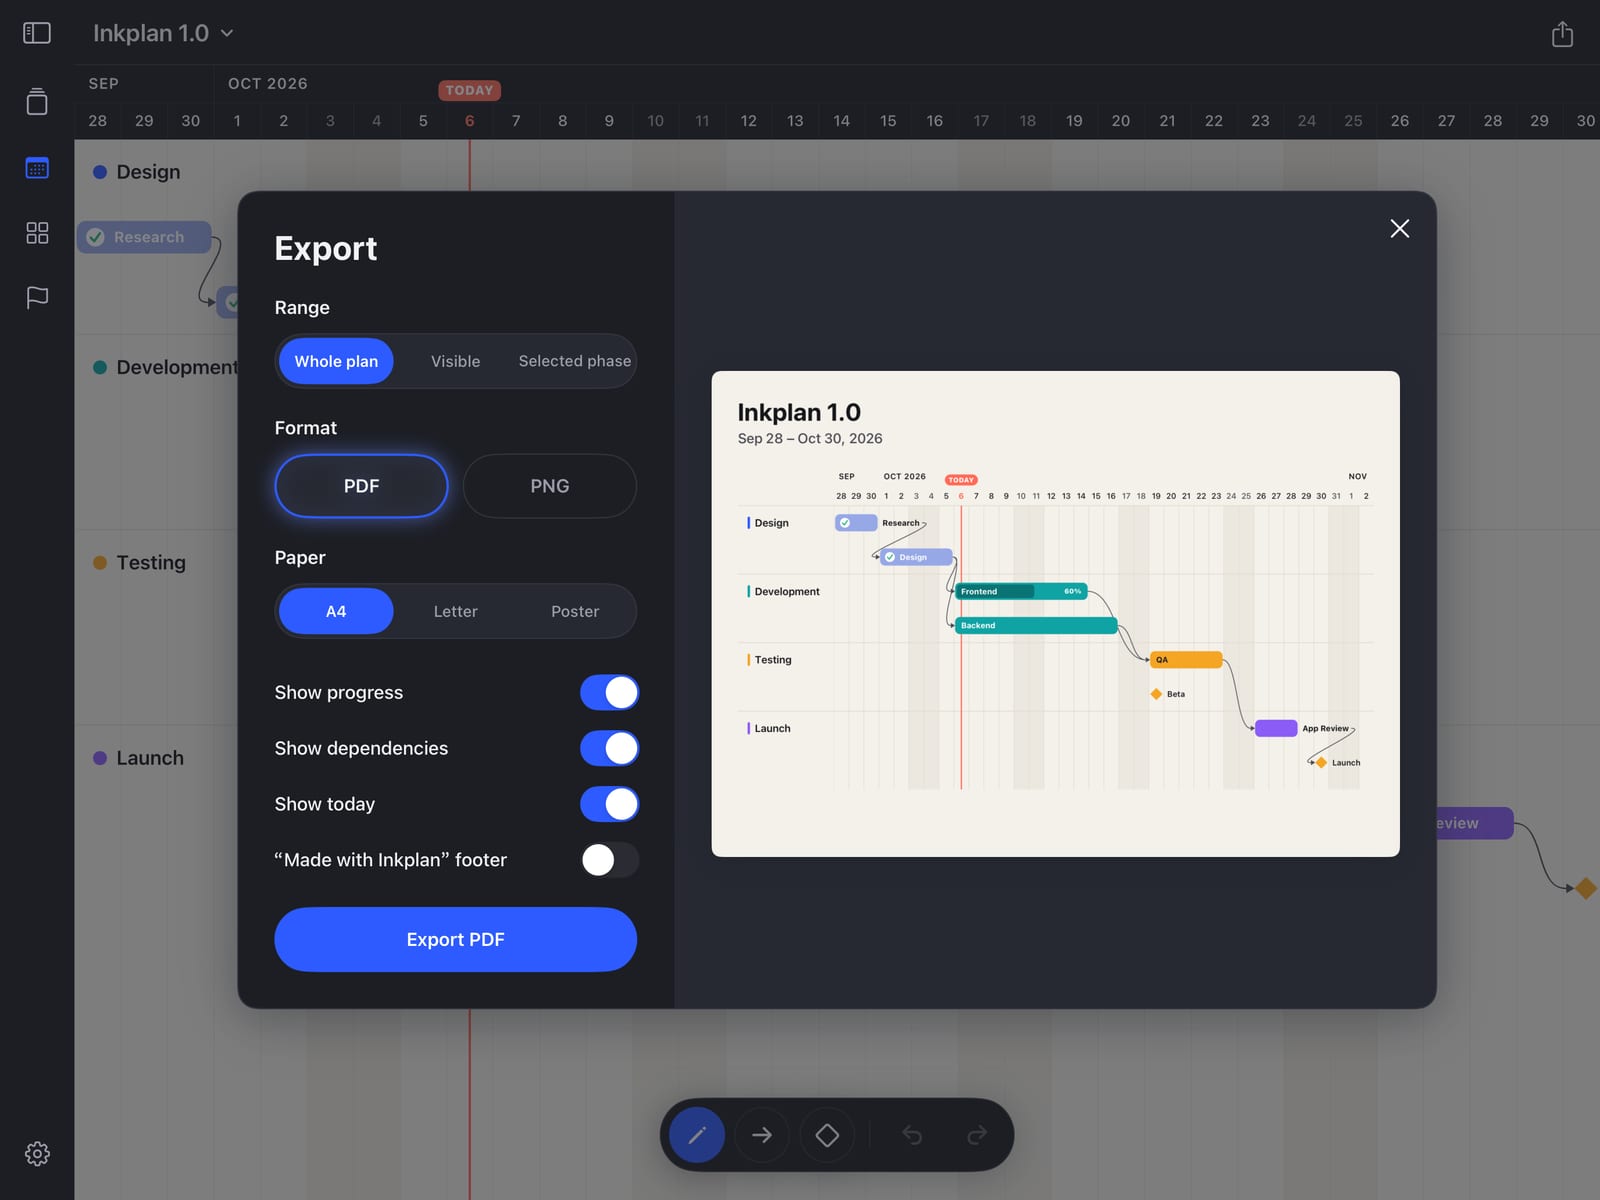Select the Design phase label
1600x1200 pixels.
point(148,172)
